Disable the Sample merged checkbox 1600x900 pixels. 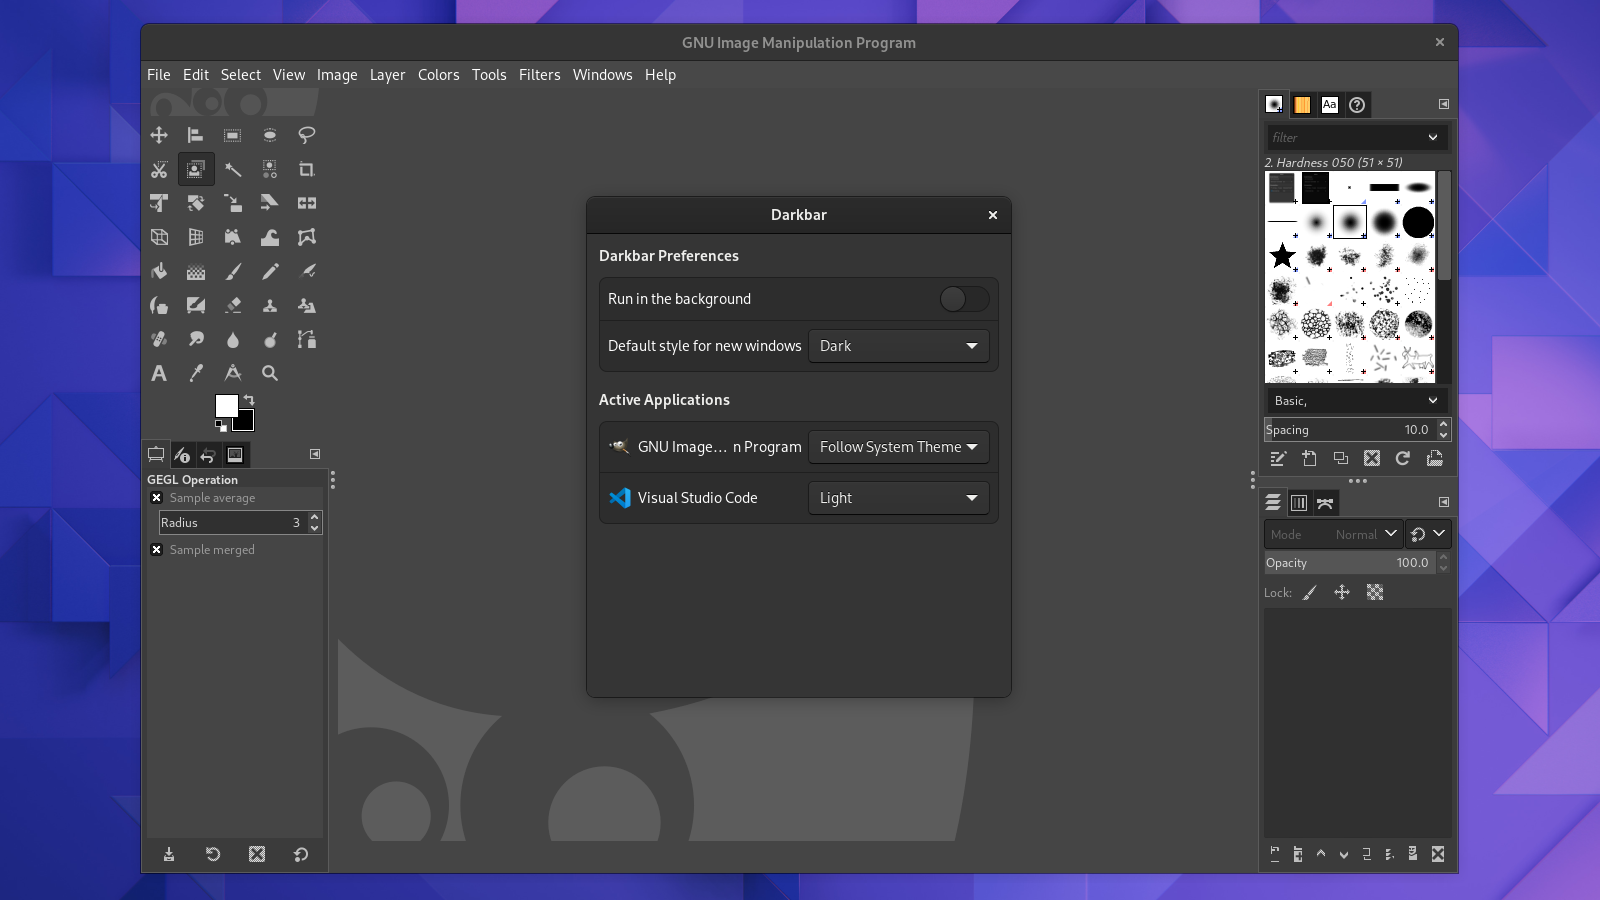157,549
